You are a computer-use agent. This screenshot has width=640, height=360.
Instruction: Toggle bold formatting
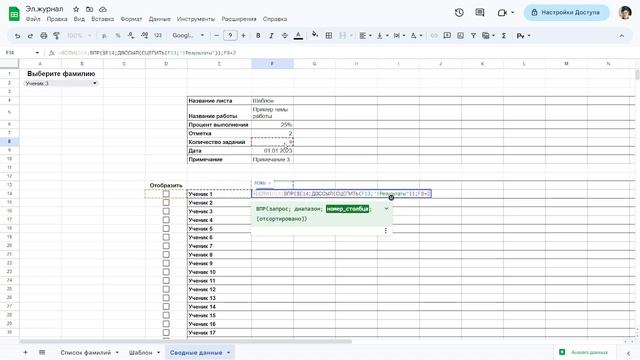tap(258, 36)
